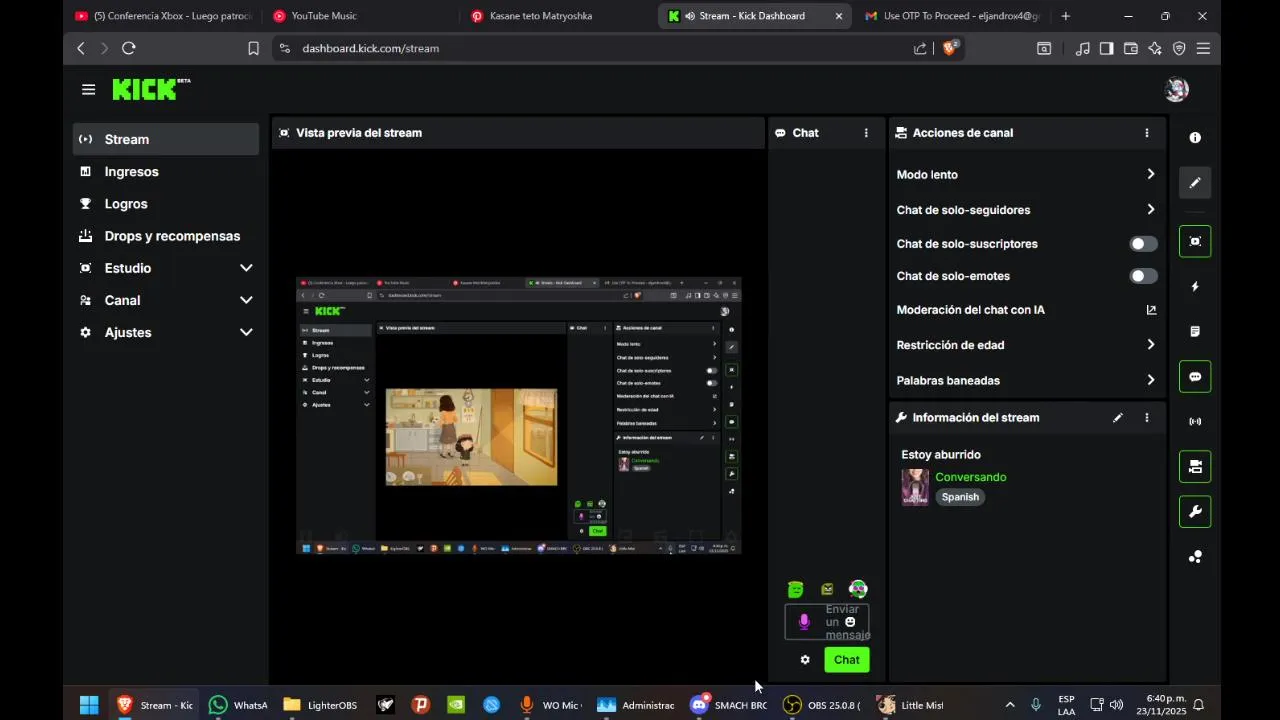Switch to Use OTP To Proceed tab
The width and height of the screenshot is (1280, 720).
click(952, 16)
